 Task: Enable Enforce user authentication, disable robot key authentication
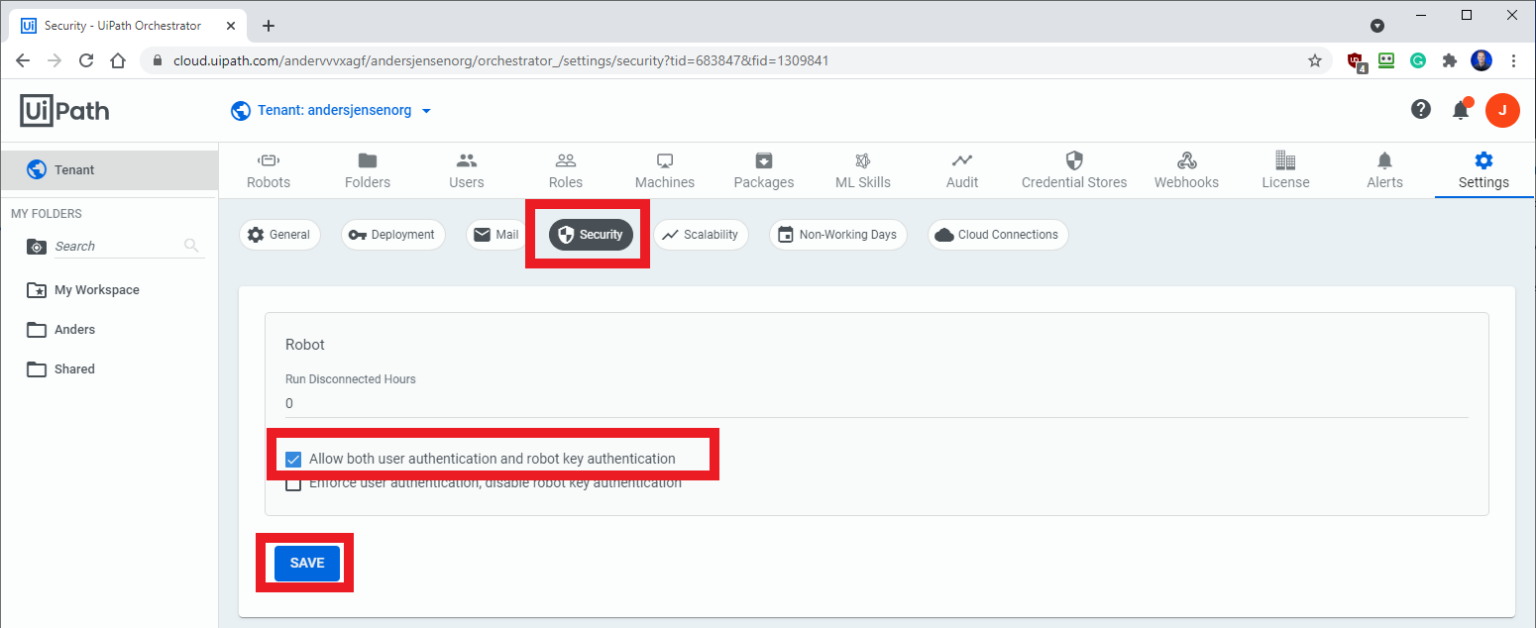coord(293,483)
